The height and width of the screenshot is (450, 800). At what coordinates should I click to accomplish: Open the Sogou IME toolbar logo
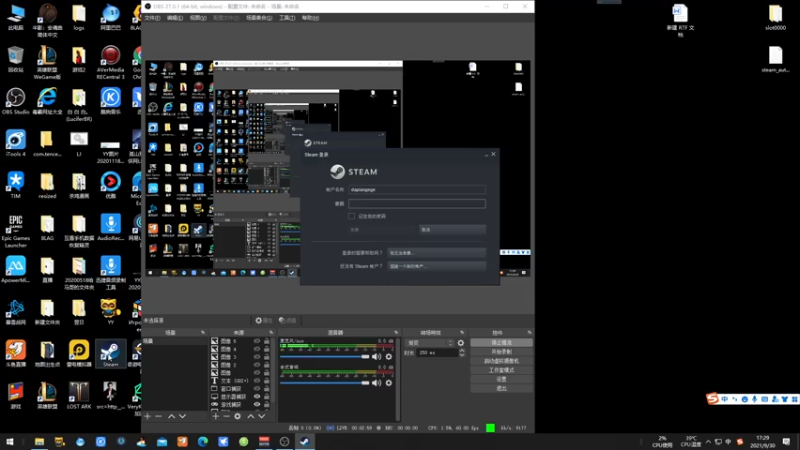[x=713, y=398]
